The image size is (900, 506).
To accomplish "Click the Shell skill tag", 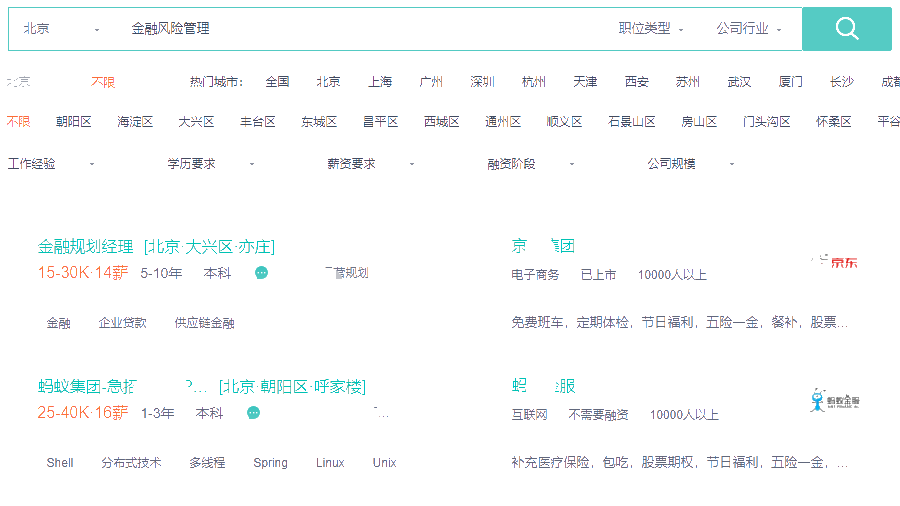I will tap(60, 463).
